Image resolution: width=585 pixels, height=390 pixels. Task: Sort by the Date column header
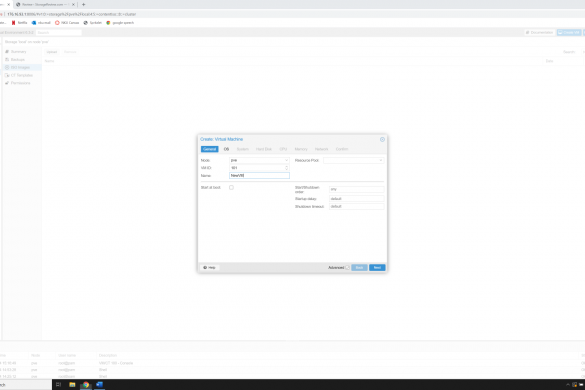[x=549, y=61]
